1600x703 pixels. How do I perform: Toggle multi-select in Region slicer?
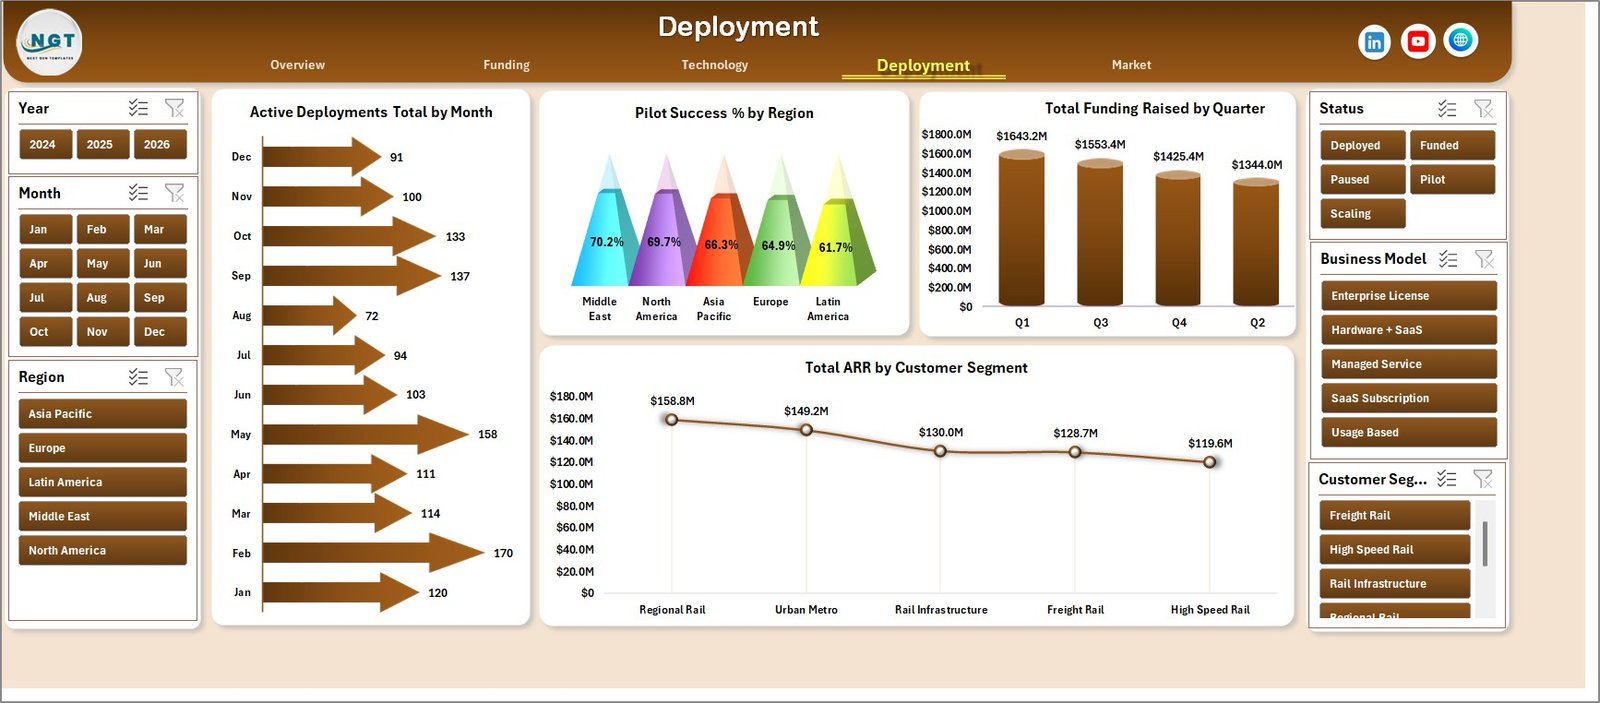138,377
